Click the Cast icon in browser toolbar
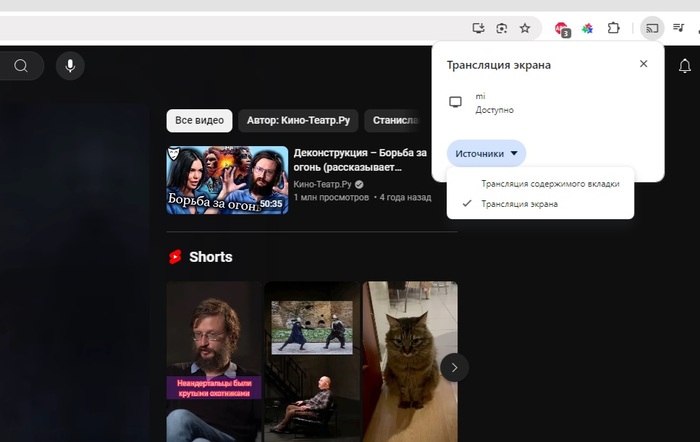 tap(652, 28)
